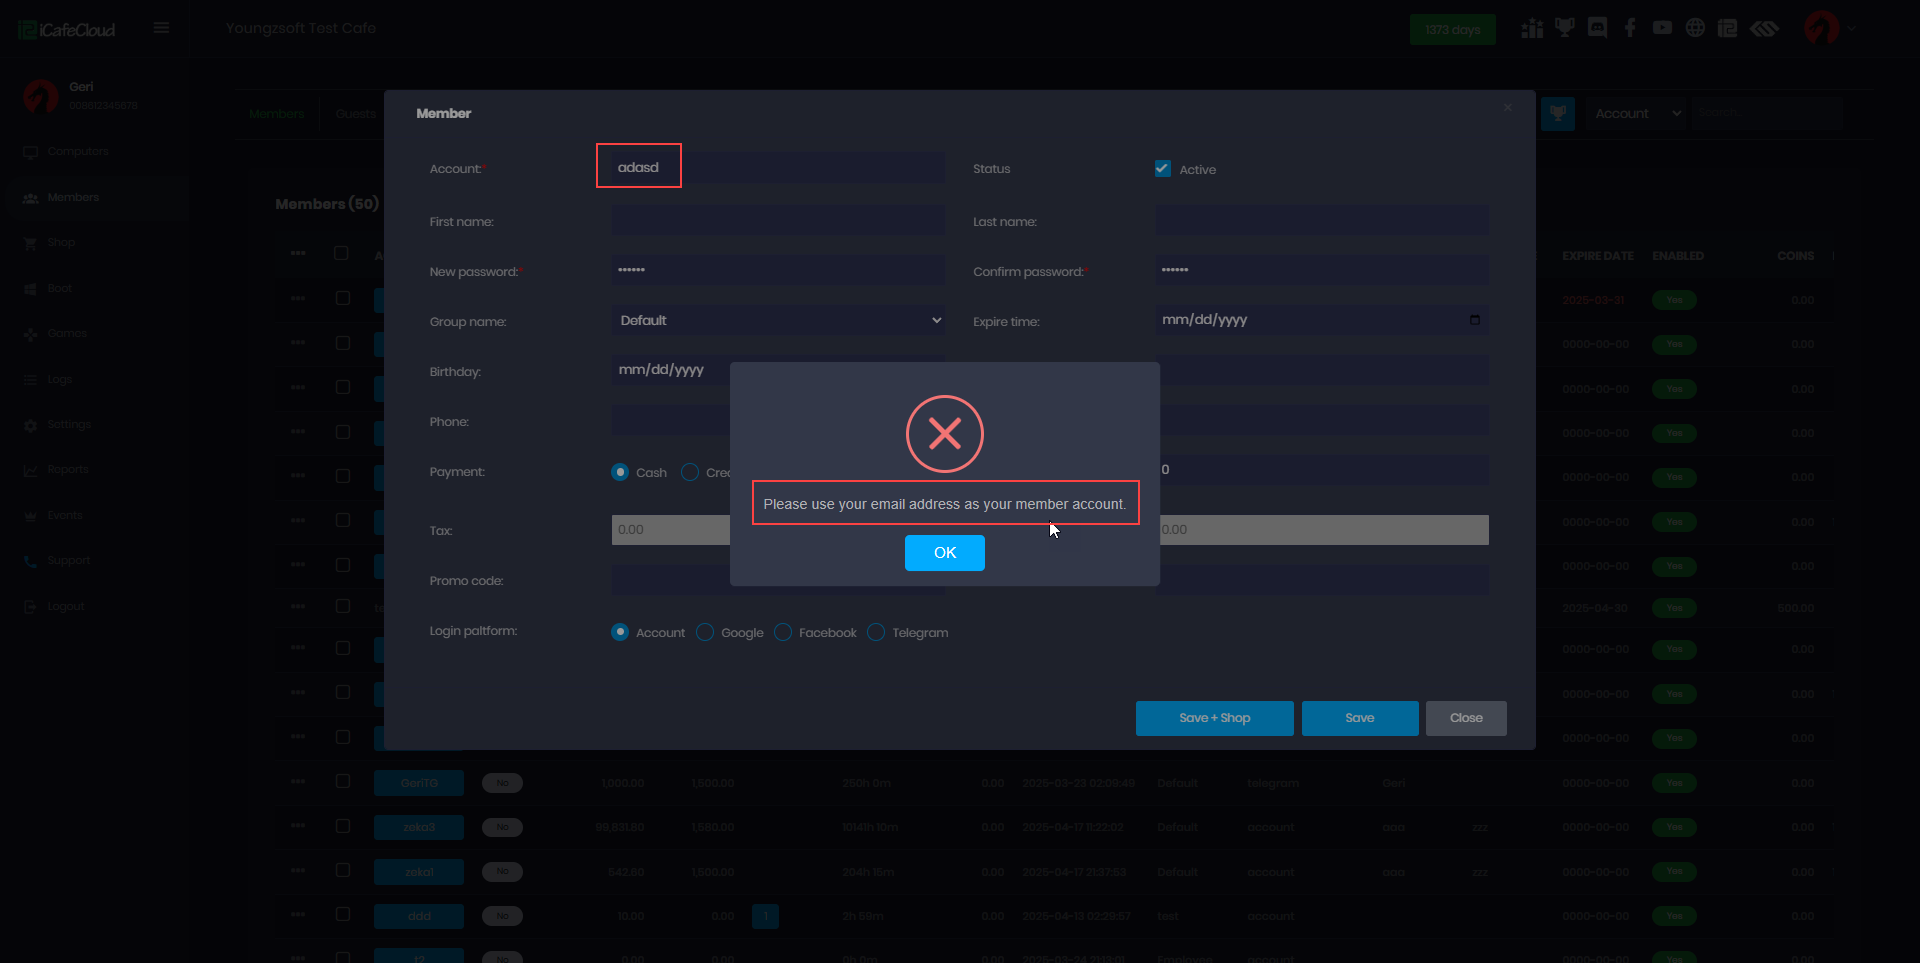Select Google login platform option
Viewport: 1920px width, 963px height.
coord(705,632)
